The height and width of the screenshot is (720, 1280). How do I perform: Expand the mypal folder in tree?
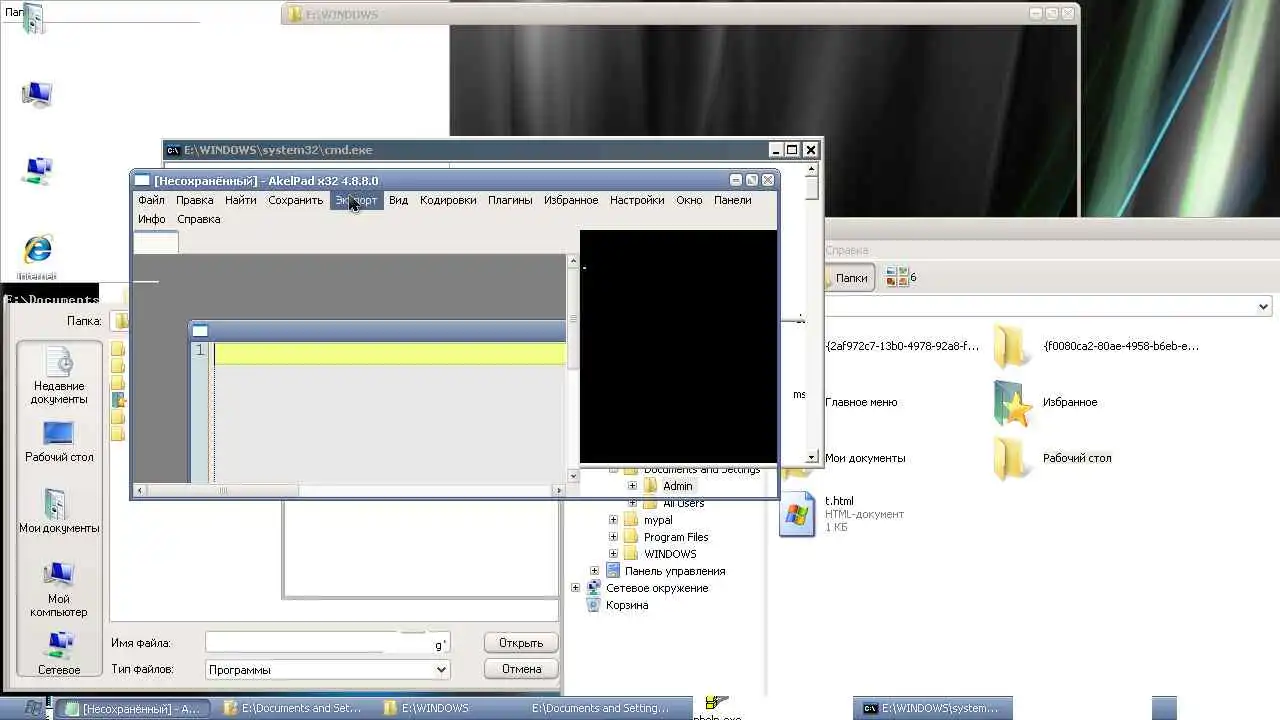pyautogui.click(x=613, y=520)
